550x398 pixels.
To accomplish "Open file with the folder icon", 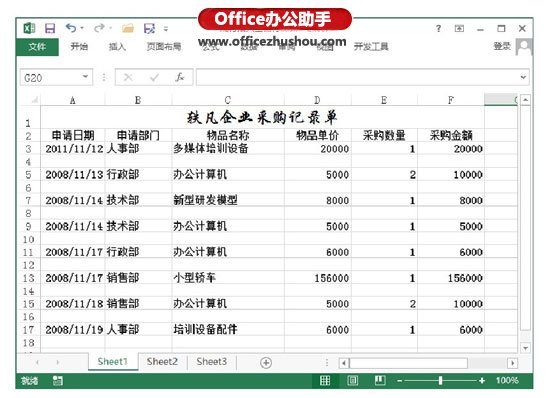I will click(128, 28).
